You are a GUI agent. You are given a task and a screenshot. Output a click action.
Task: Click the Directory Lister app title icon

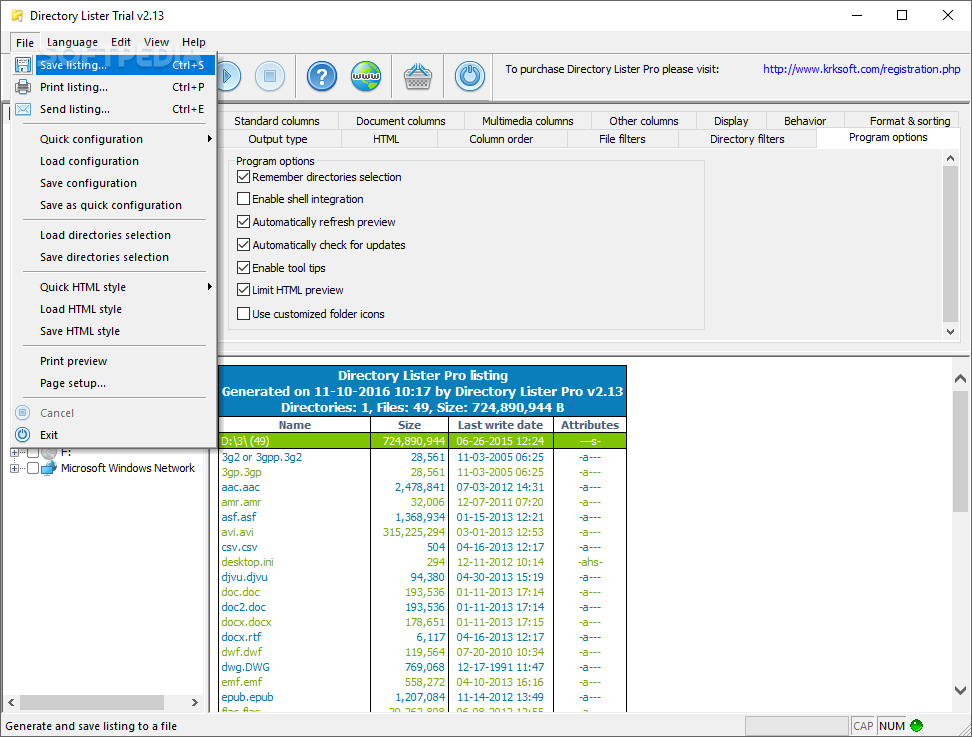coord(17,15)
